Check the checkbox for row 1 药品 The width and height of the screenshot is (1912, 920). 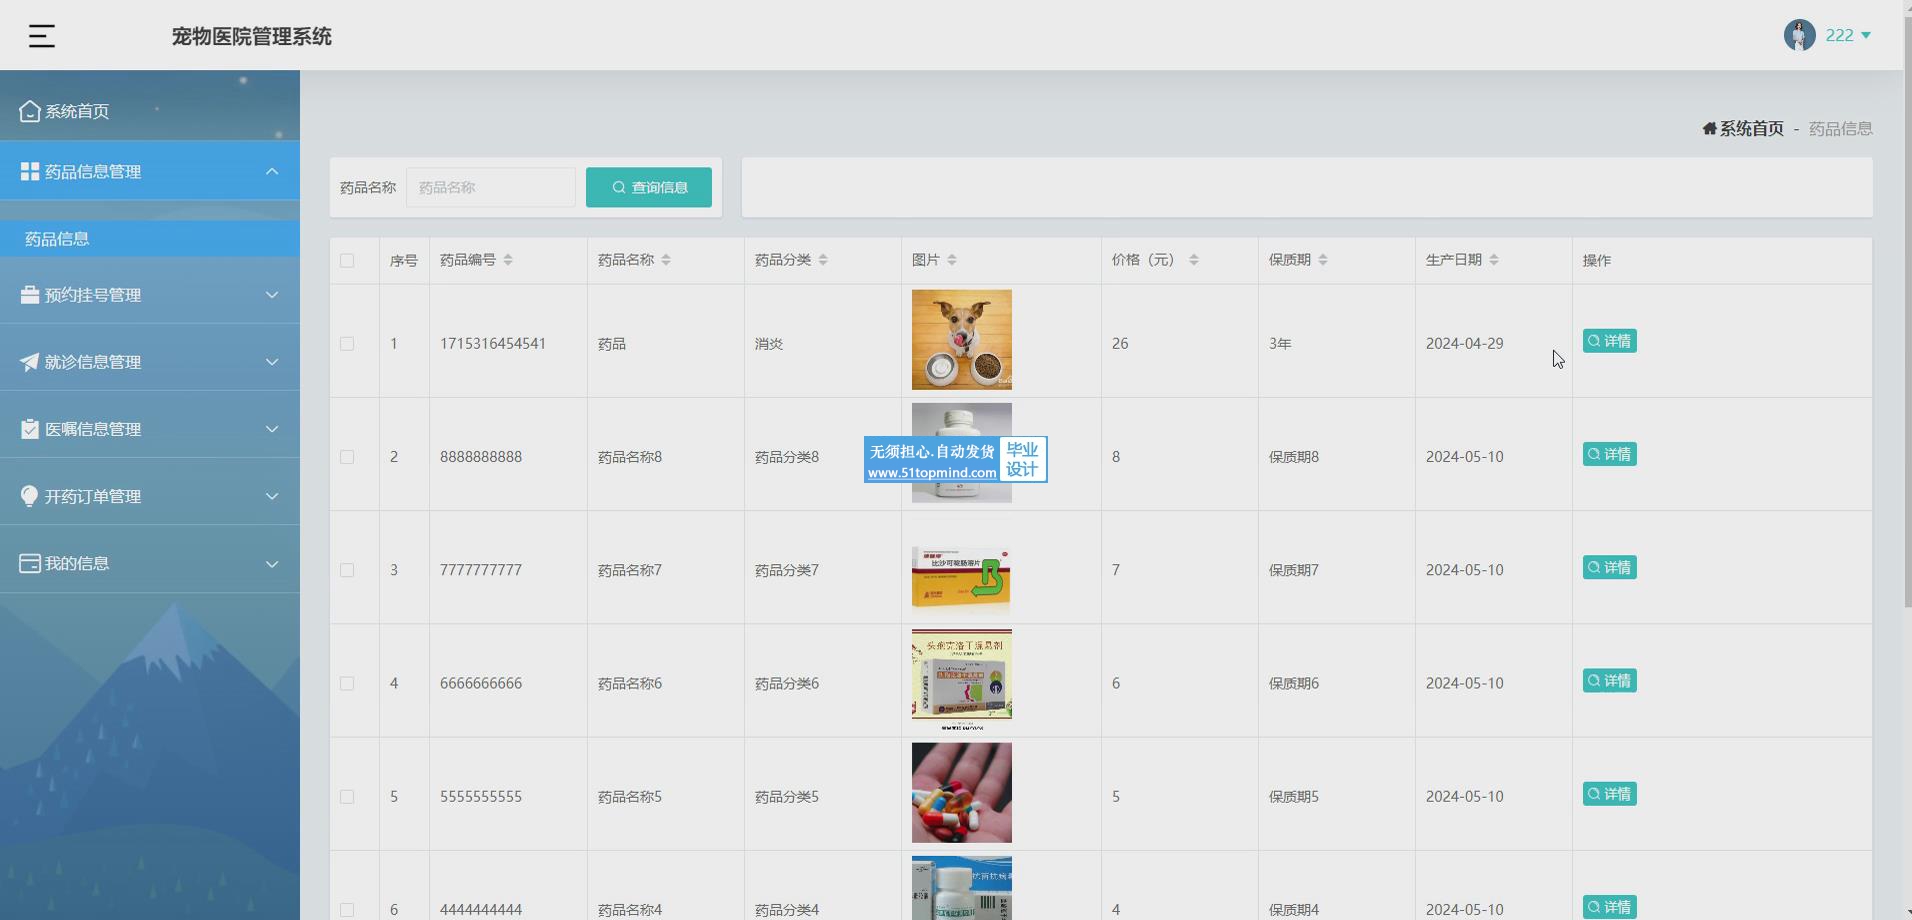coord(347,344)
